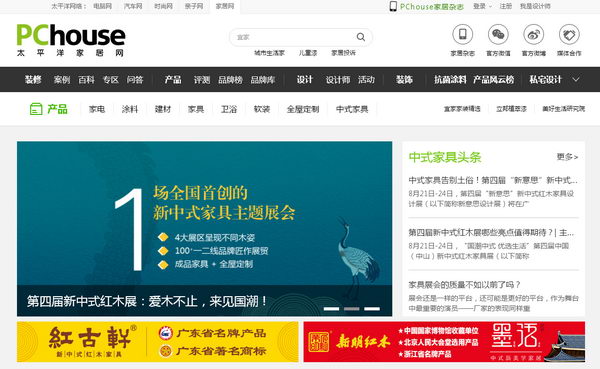This screenshot has height=369, width=600.
Task: Open the 立邦植萃漆 link
Action: click(x=511, y=109)
